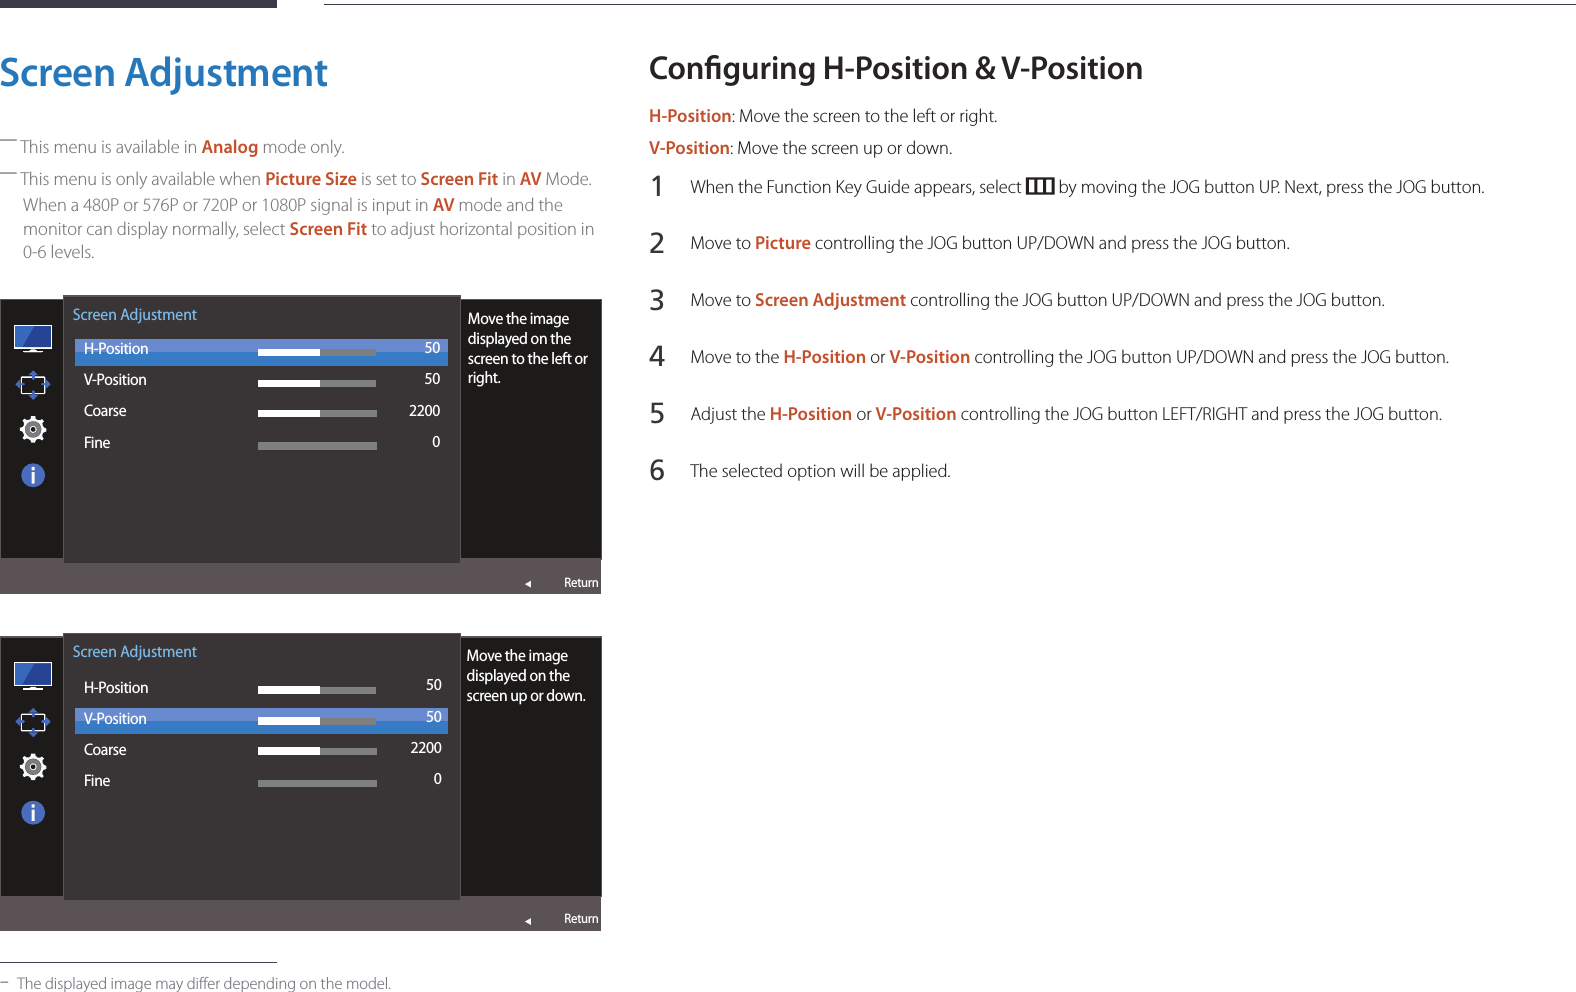
Task: Click Fine value 0 in upper OSD
Action: click(x=436, y=442)
